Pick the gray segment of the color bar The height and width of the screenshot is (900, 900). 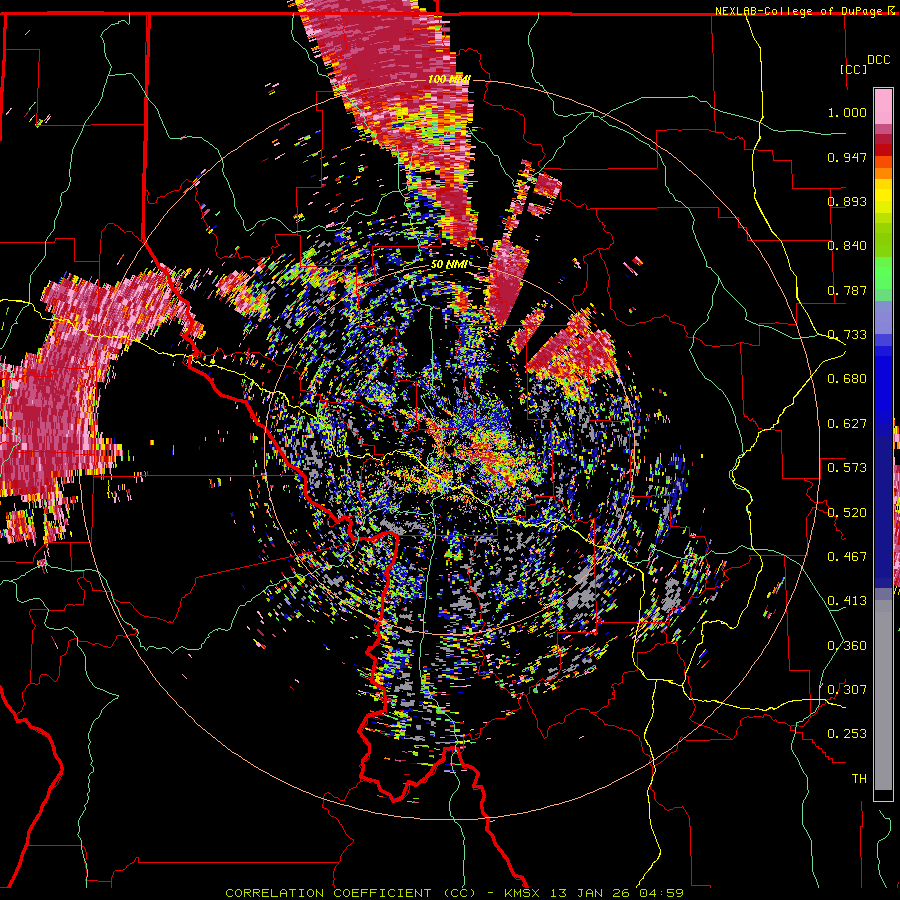[x=883, y=695]
